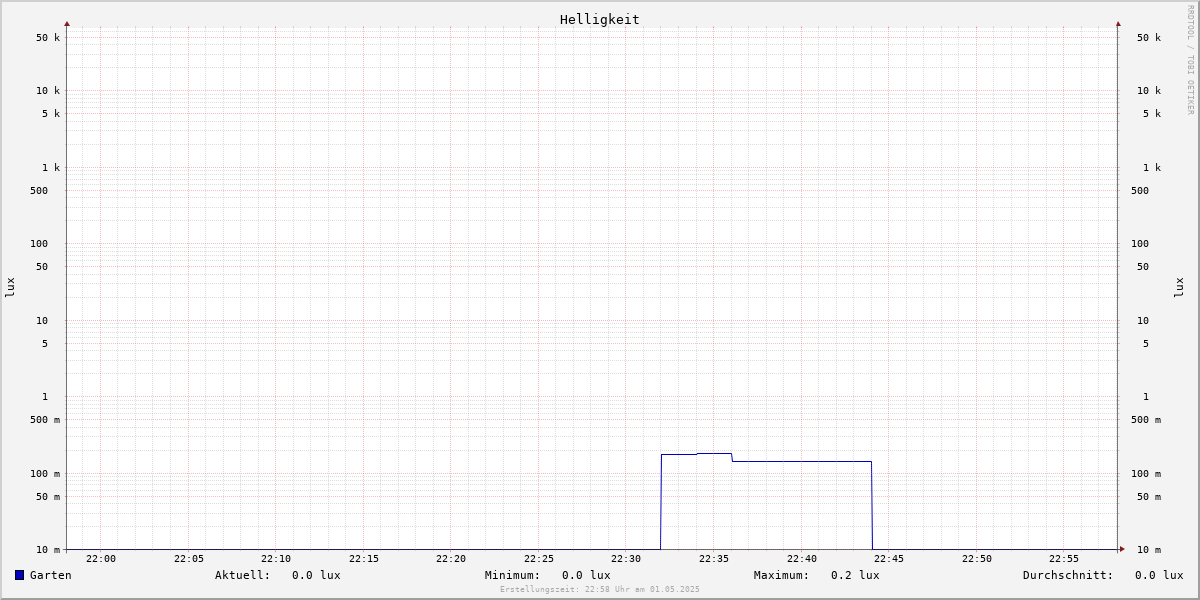
Task: Click the "500 m" label on right axis
Action: tap(1146, 420)
